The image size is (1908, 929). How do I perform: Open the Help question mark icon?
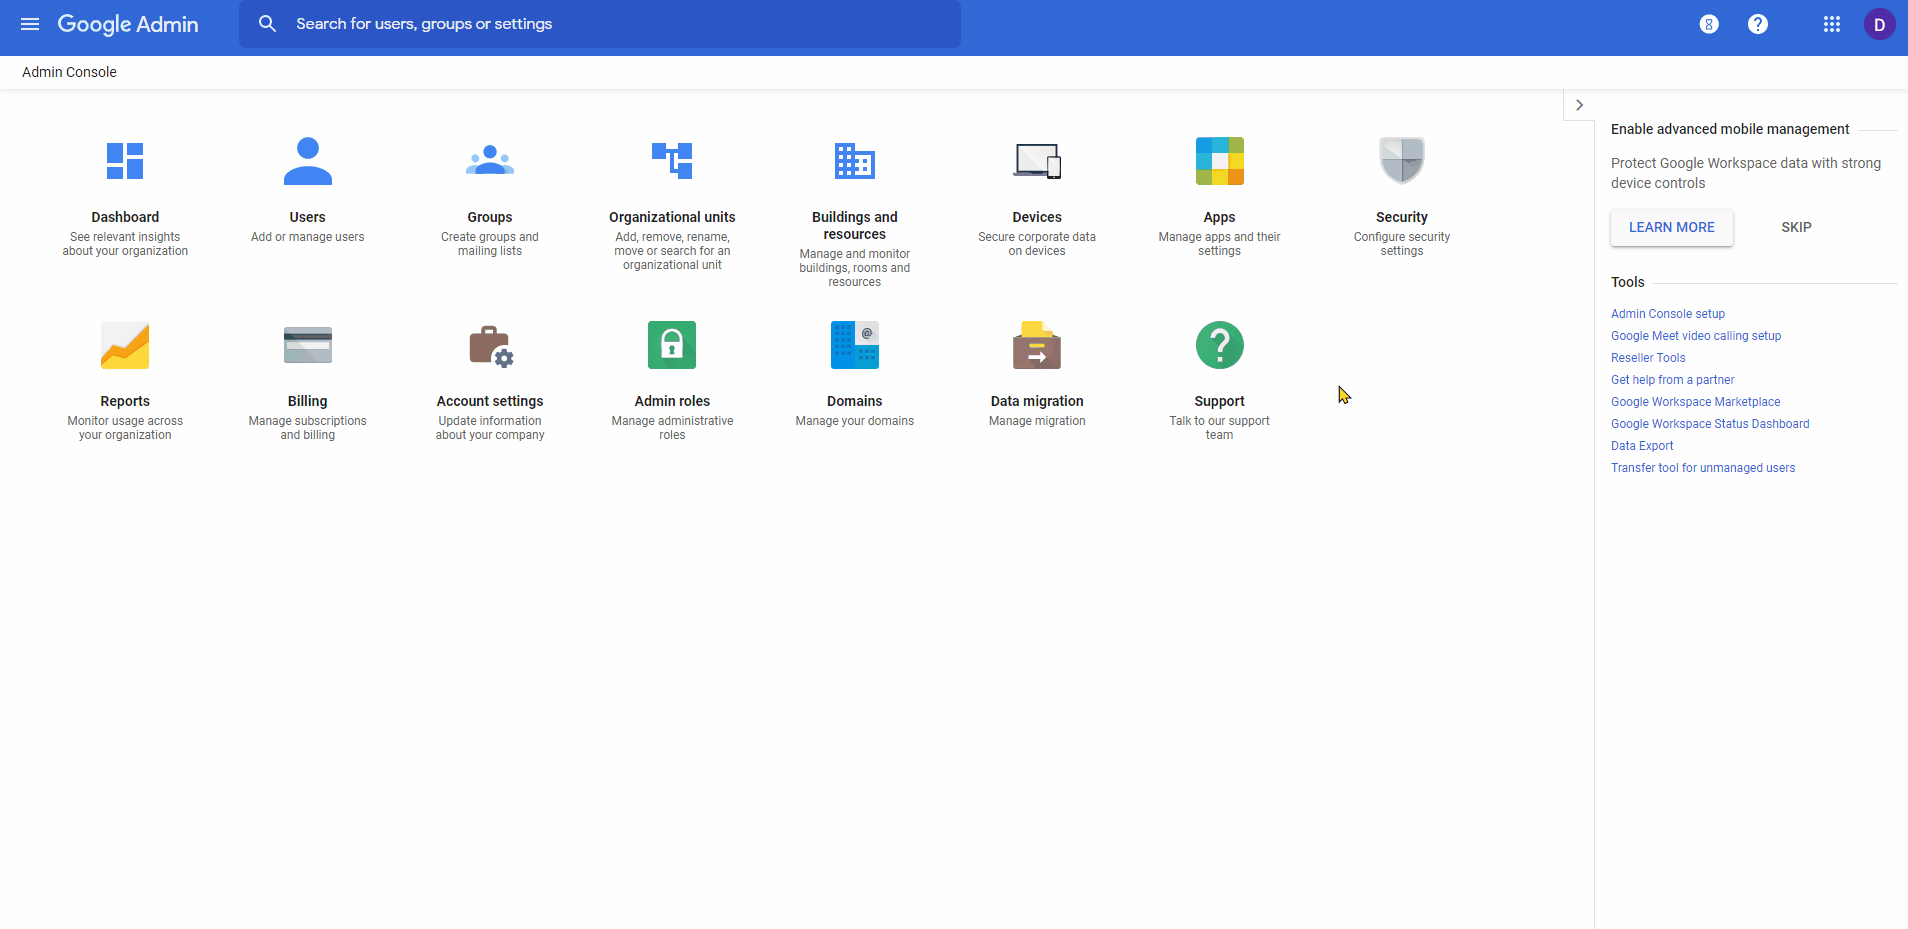[1758, 24]
